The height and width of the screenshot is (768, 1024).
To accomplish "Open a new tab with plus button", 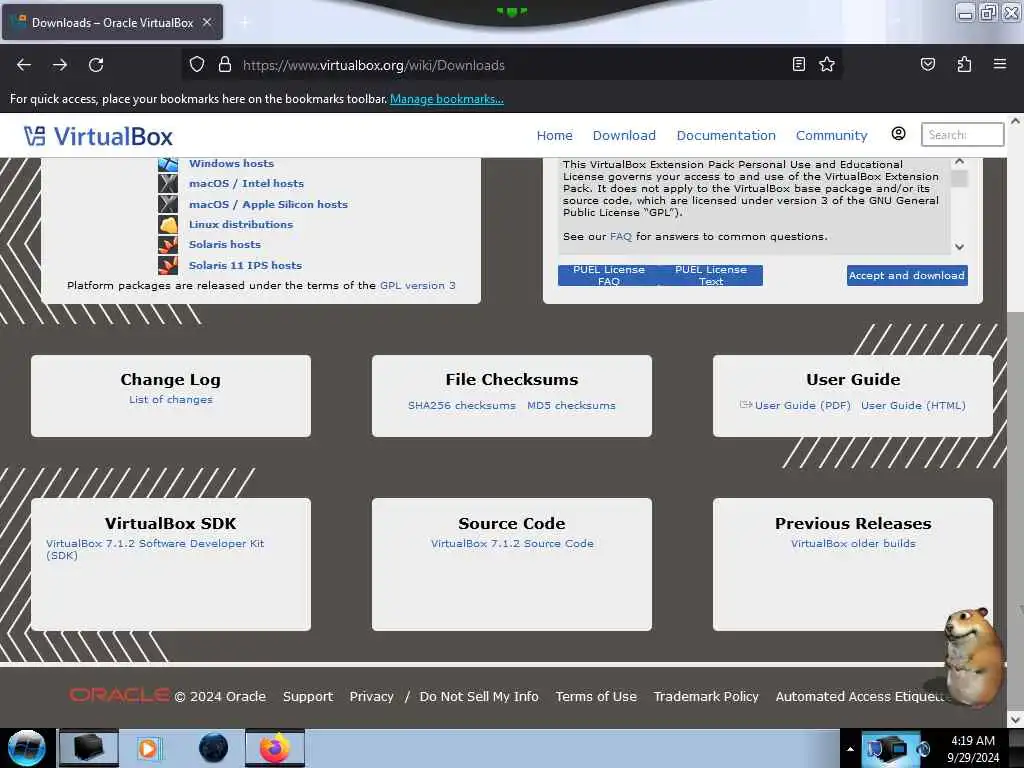I will point(244,23).
